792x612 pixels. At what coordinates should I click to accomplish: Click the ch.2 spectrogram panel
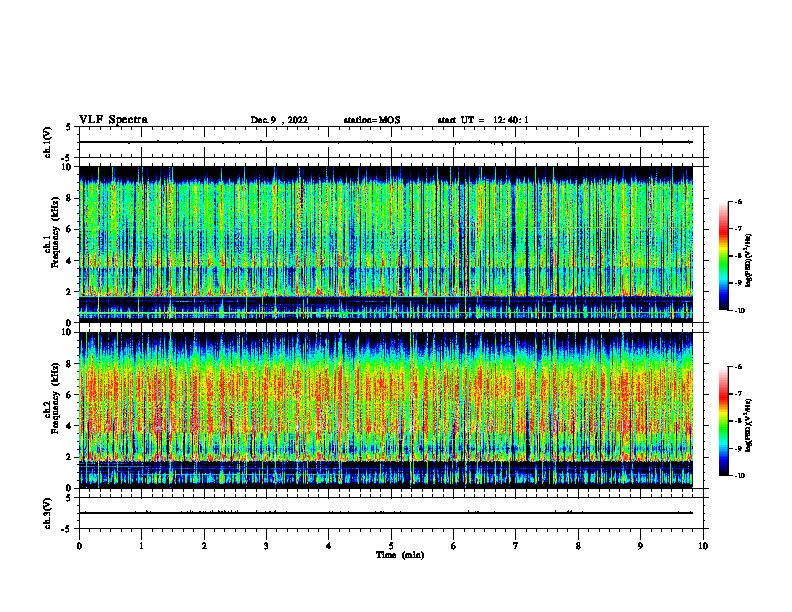pyautogui.click(x=386, y=410)
